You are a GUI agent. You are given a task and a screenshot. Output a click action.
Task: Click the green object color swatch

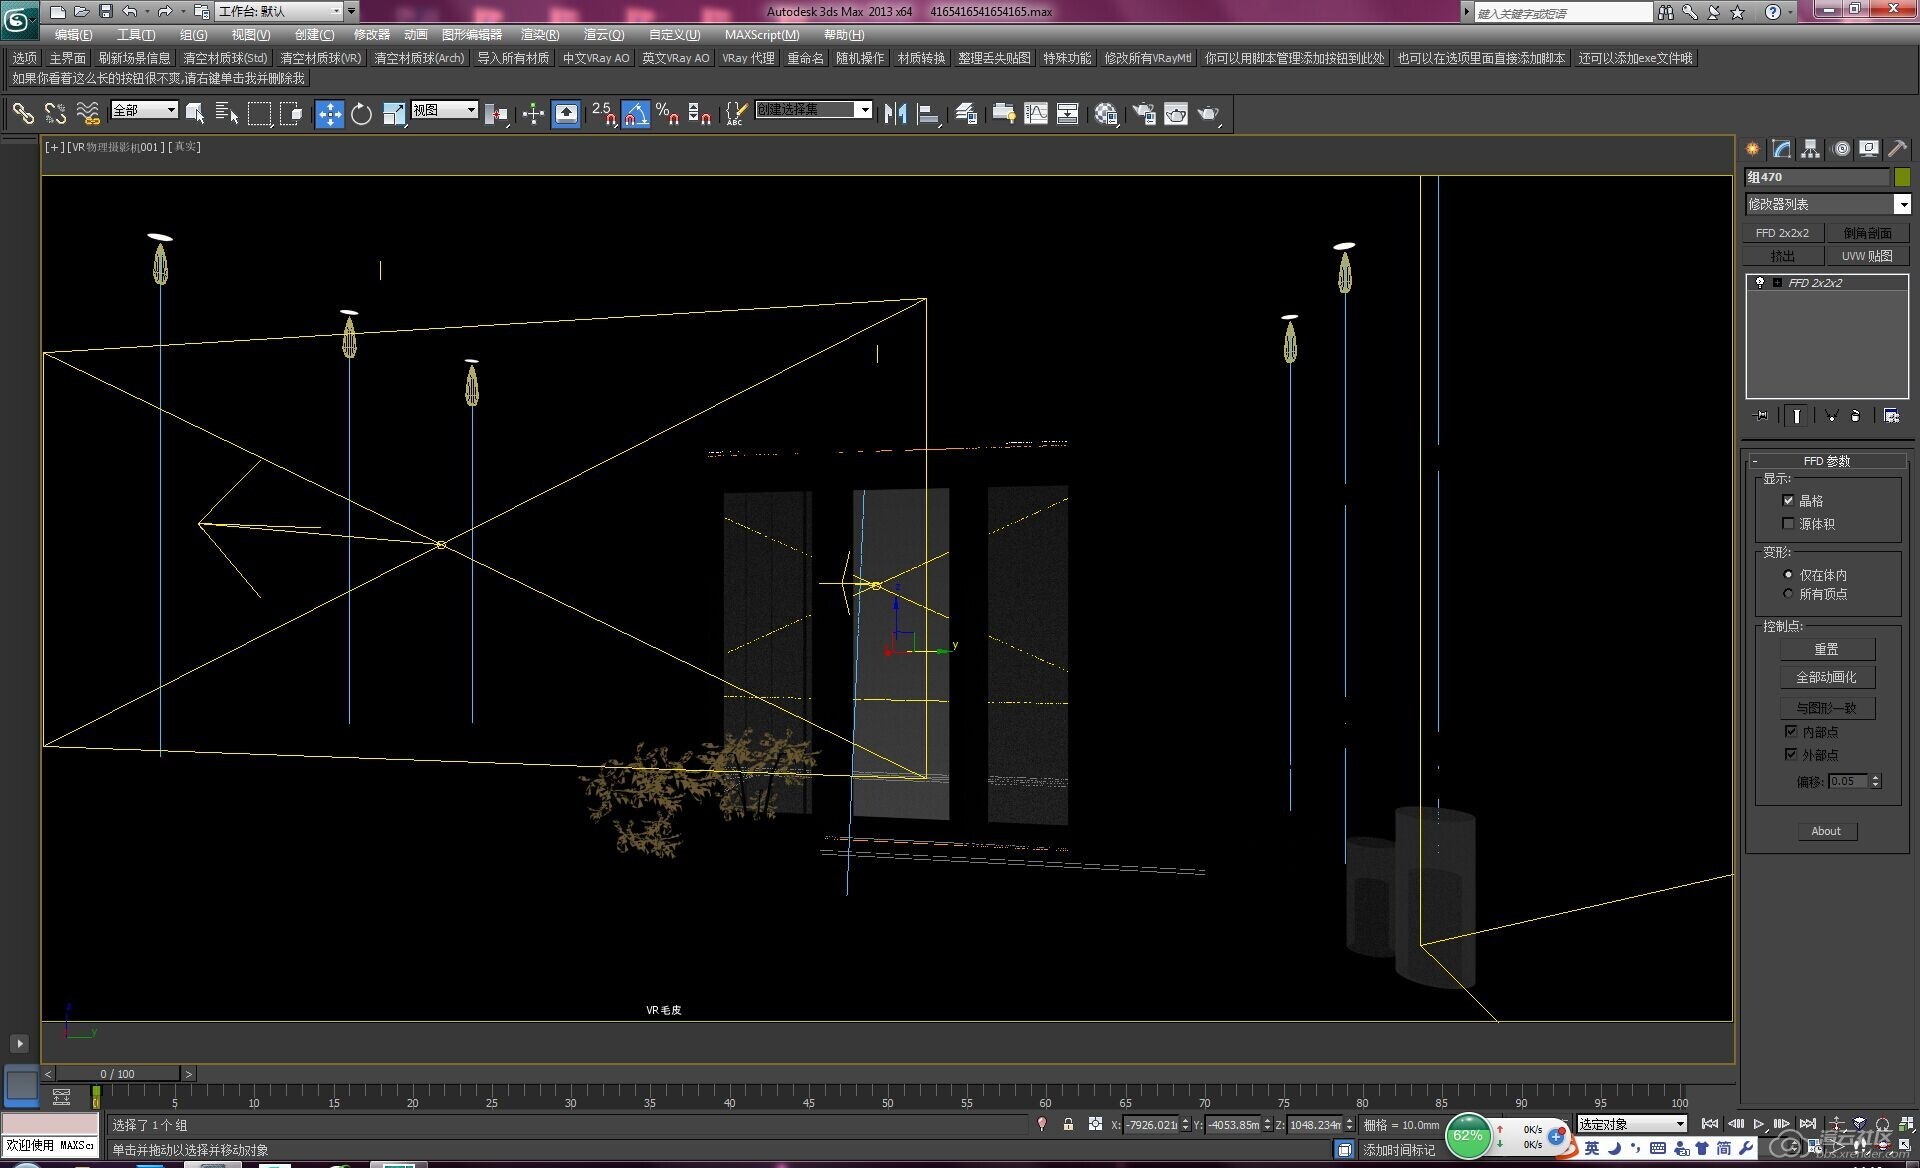pos(1902,177)
